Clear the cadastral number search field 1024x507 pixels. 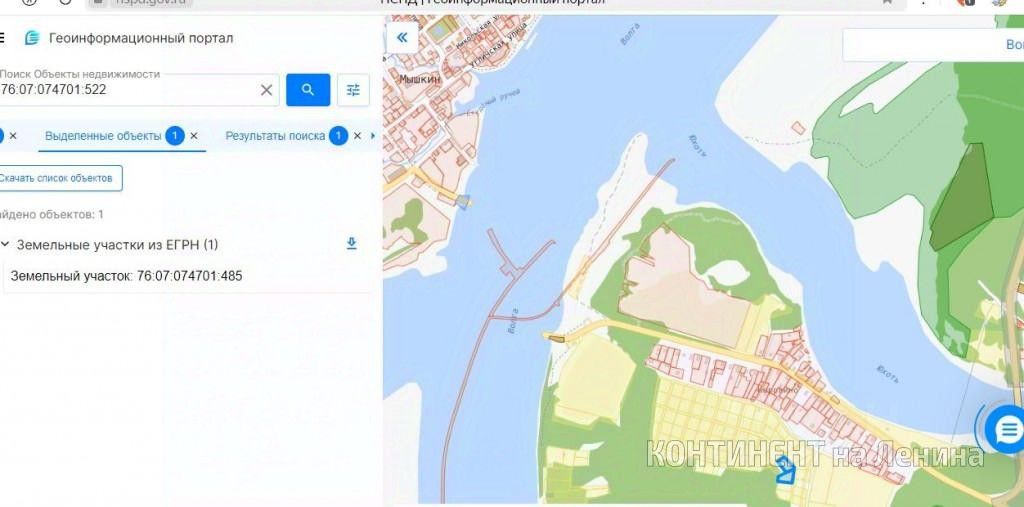[266, 90]
